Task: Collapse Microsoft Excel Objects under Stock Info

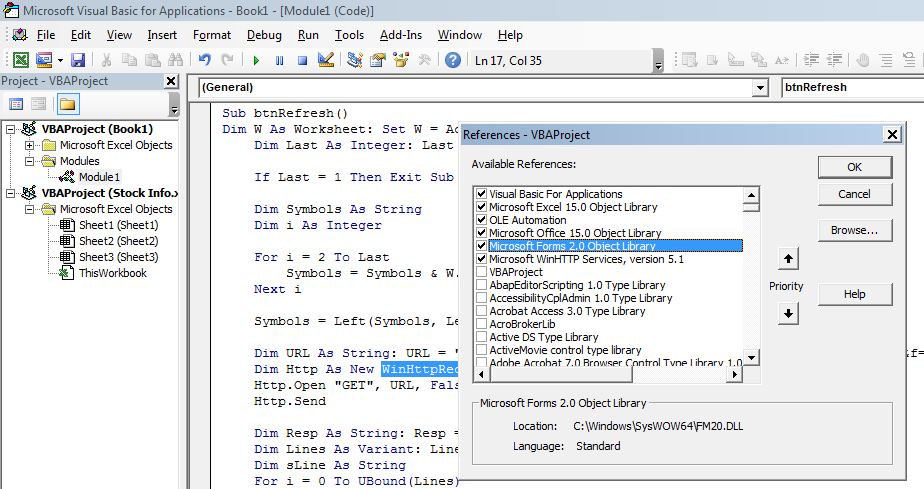Action: pos(29,209)
